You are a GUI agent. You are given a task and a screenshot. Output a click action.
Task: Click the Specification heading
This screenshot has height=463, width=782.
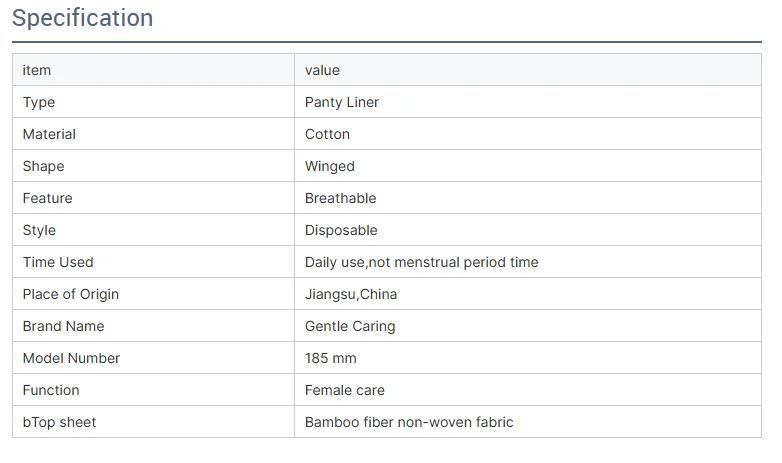click(82, 18)
